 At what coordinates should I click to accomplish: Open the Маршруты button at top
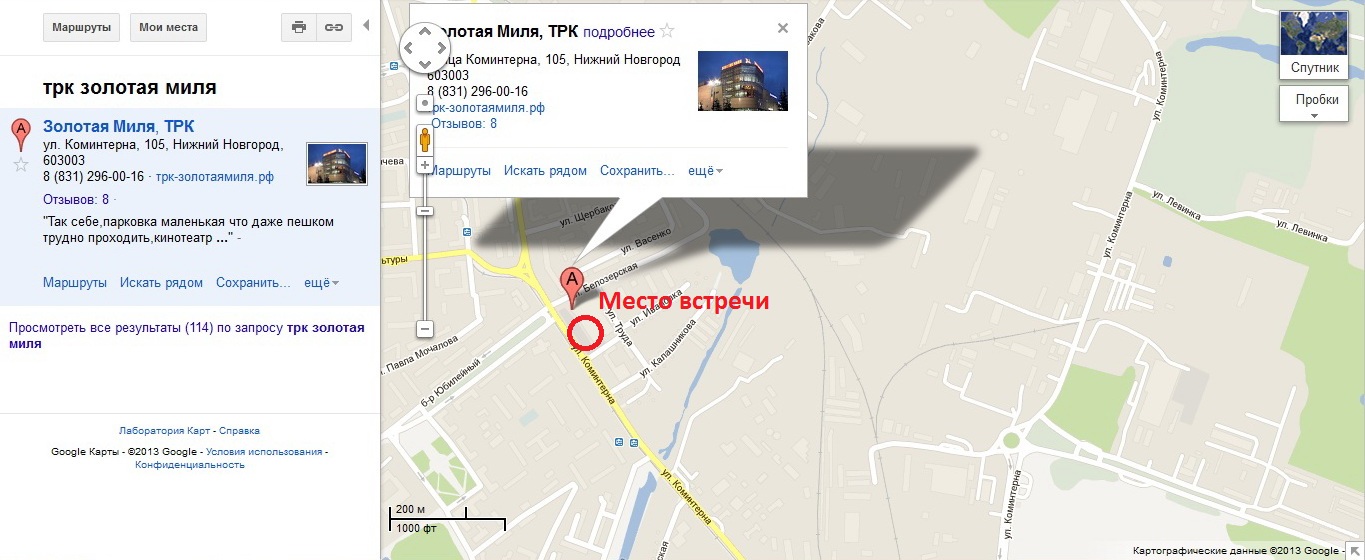pos(81,27)
